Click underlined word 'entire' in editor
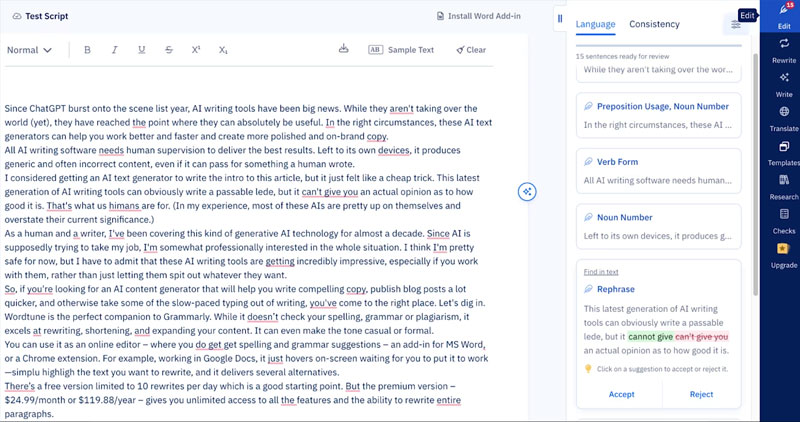This screenshot has height=422, width=800. click(449, 400)
